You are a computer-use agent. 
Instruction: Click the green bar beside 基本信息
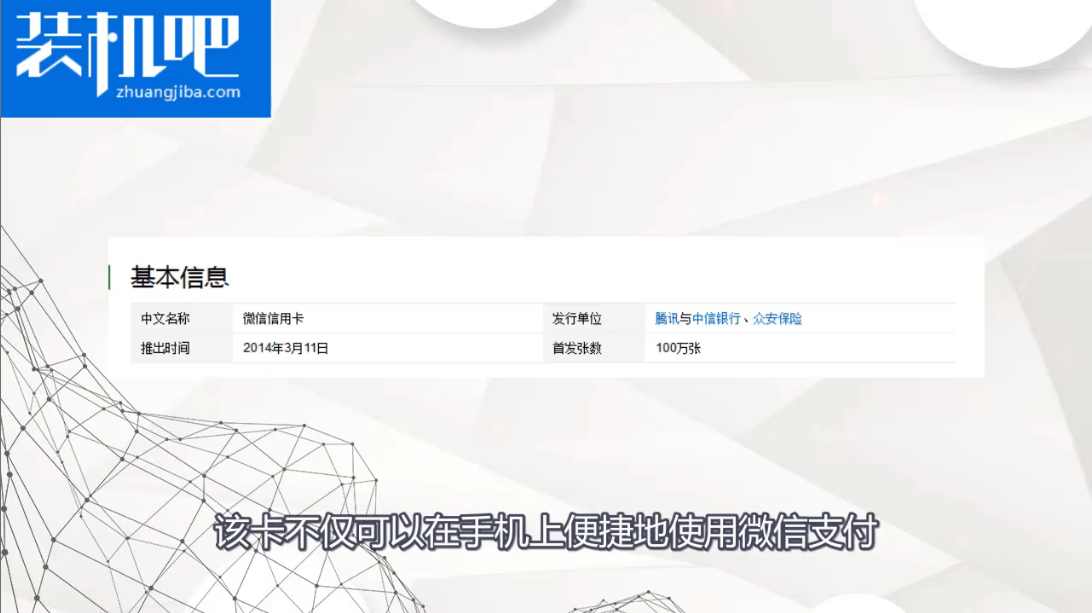(109, 277)
